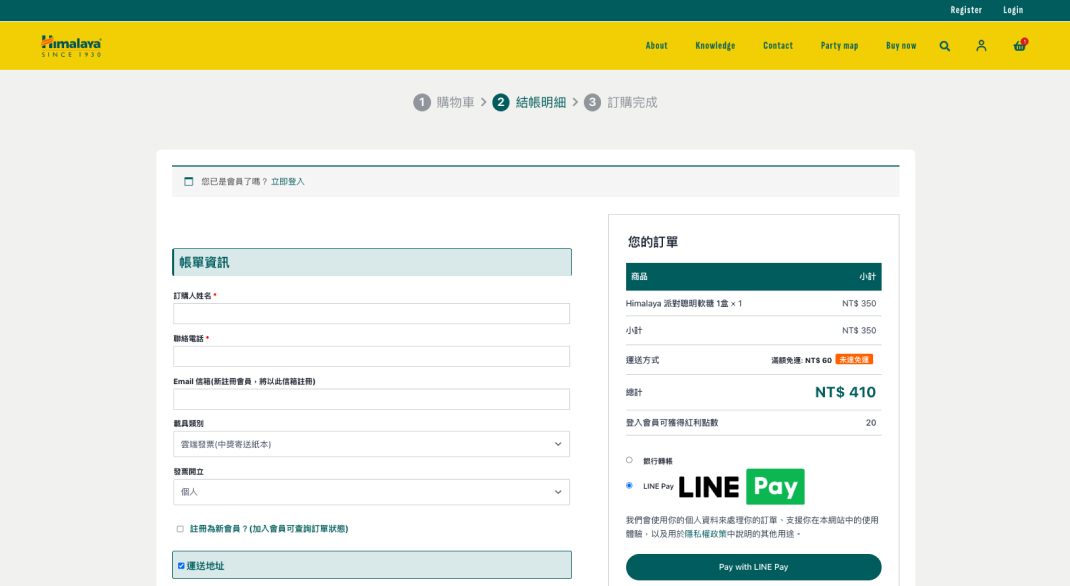Click the 您的訂單 heading
This screenshot has height=586, width=1070.
653,242
